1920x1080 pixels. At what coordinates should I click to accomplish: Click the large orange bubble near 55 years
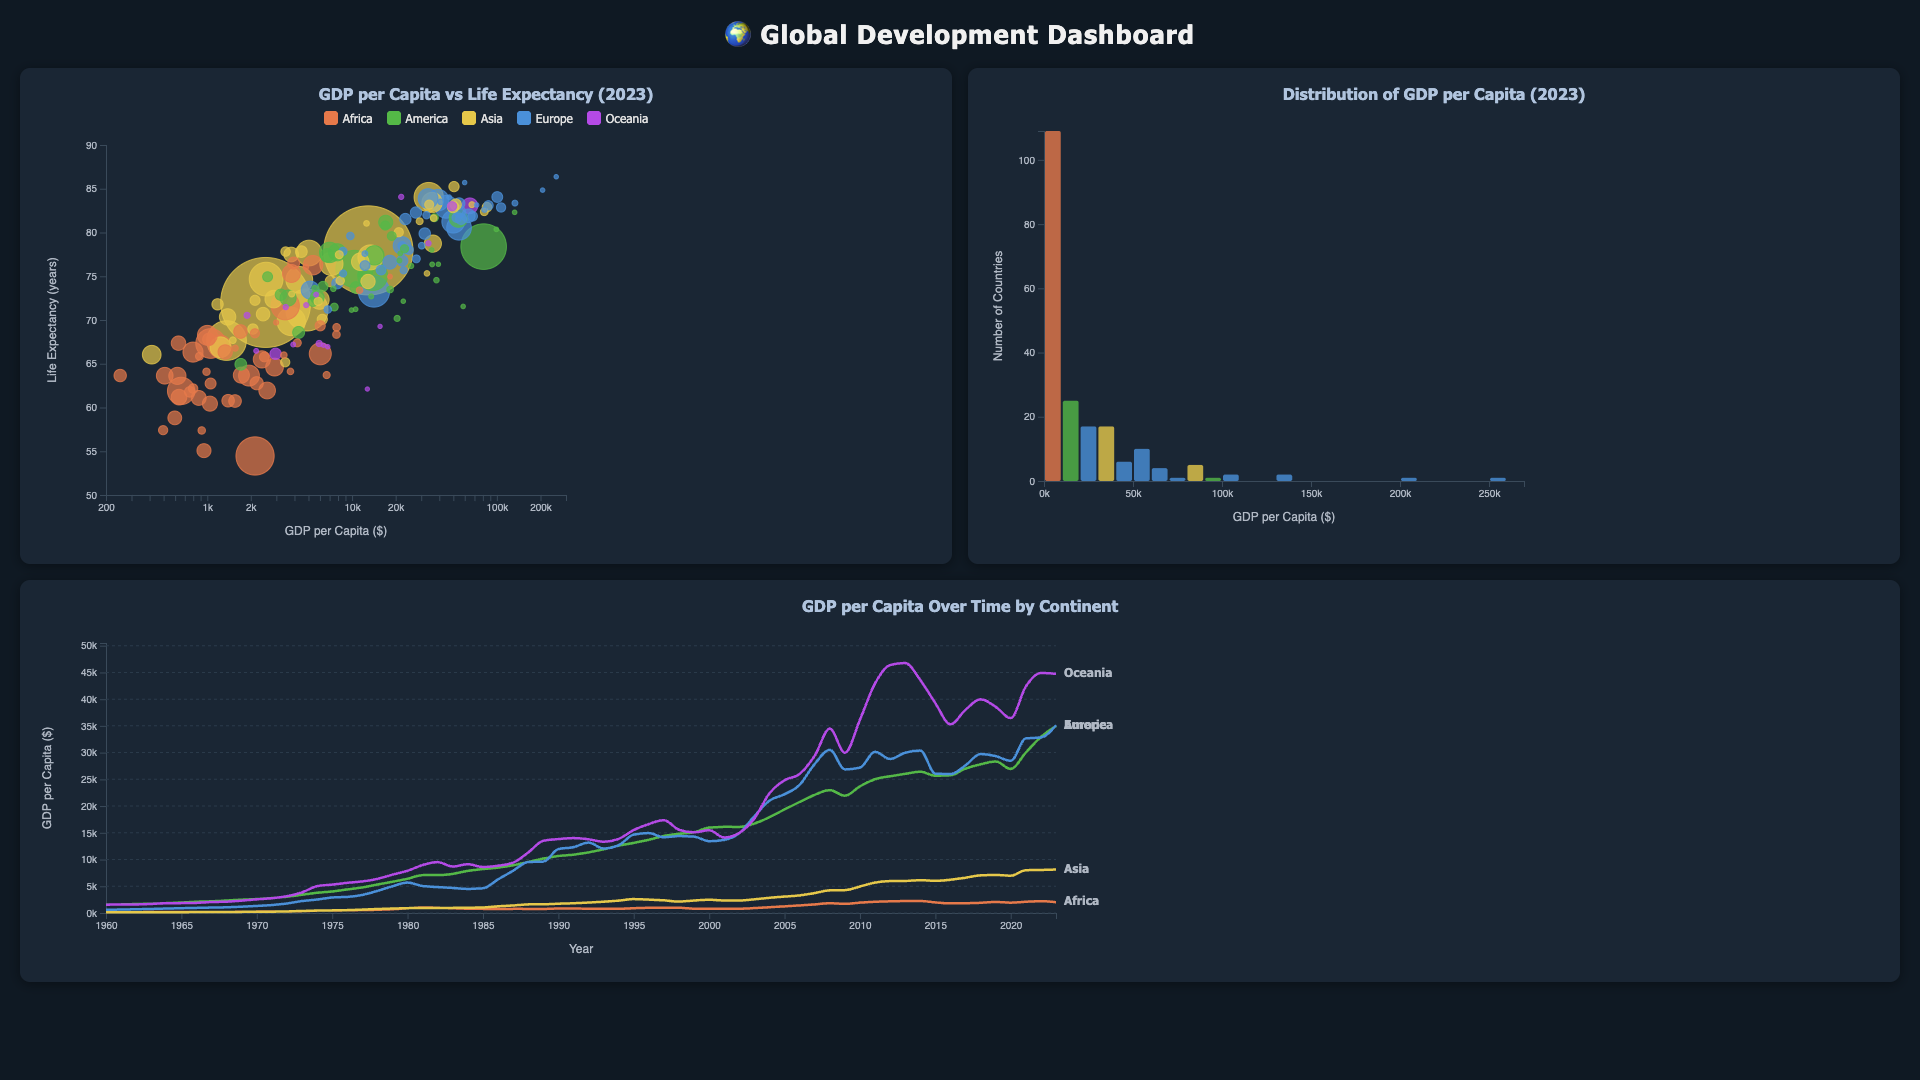pos(255,456)
